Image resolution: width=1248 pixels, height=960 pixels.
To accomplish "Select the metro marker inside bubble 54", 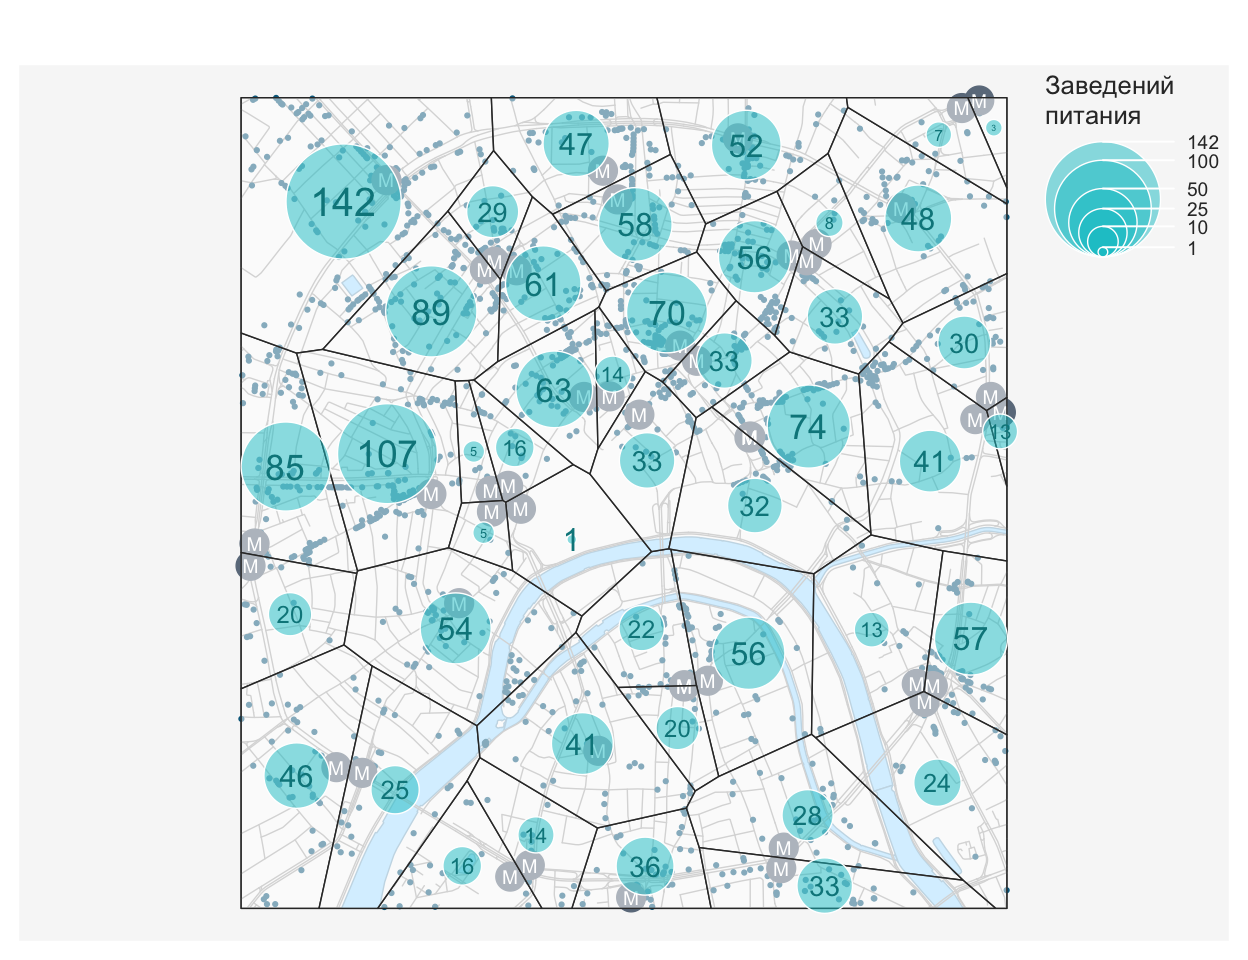I will click(x=459, y=604).
